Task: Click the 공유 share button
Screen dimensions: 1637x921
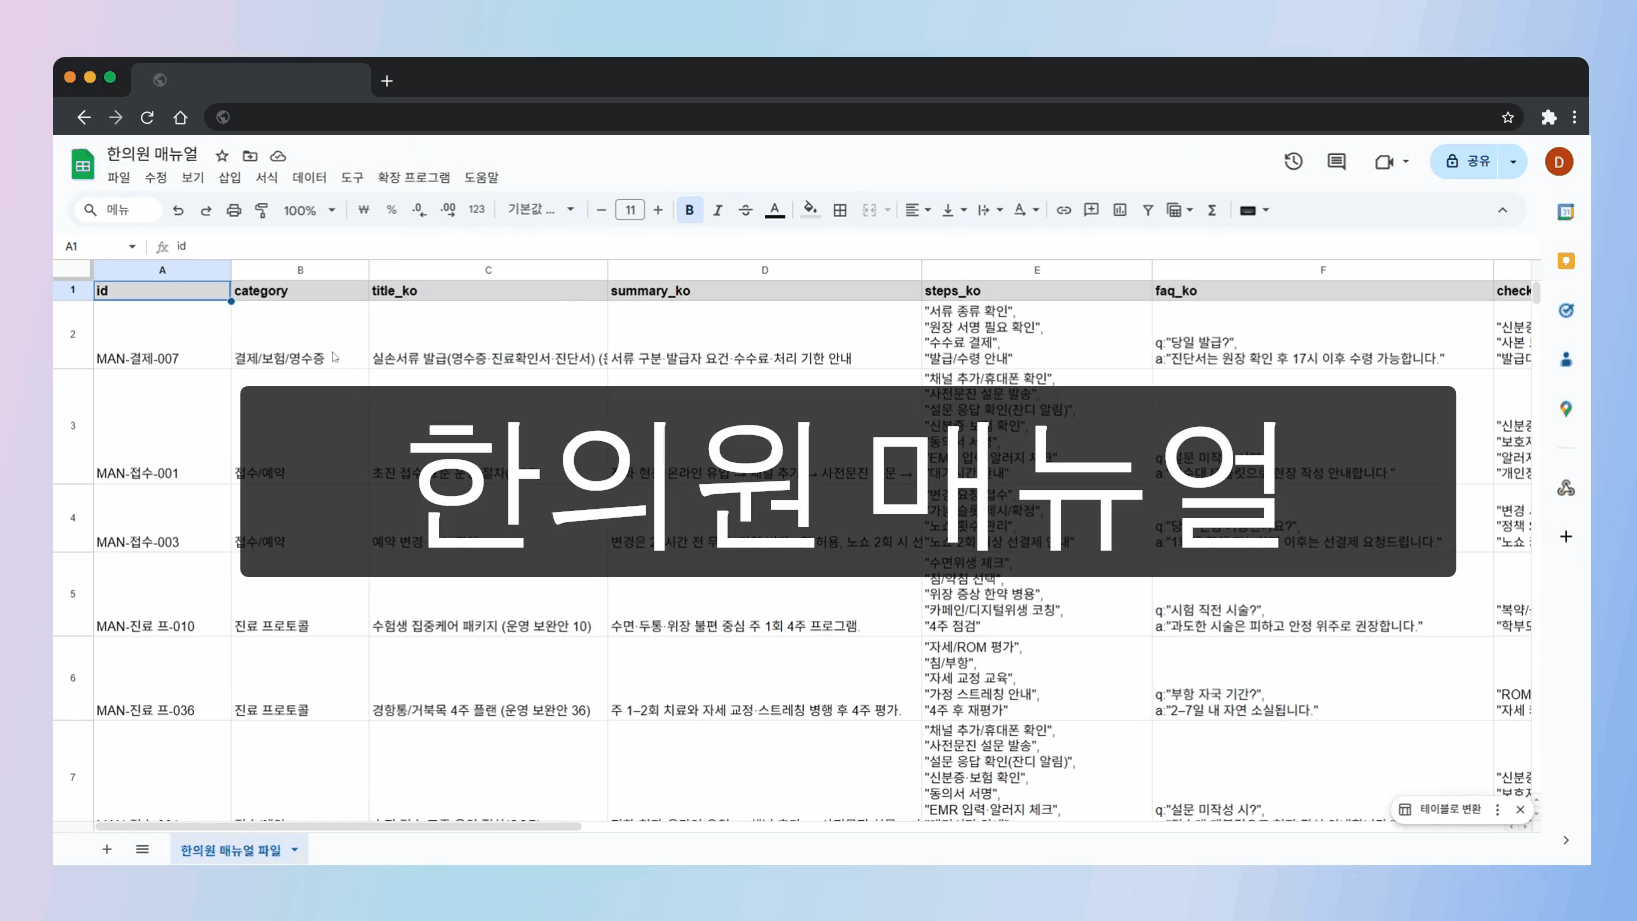Action: coord(1467,161)
